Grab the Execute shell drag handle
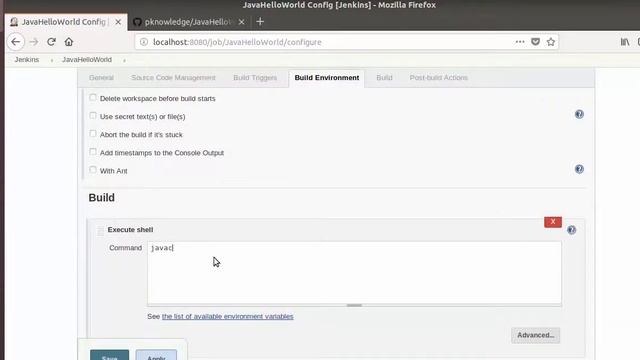The image size is (640, 360). [100, 231]
